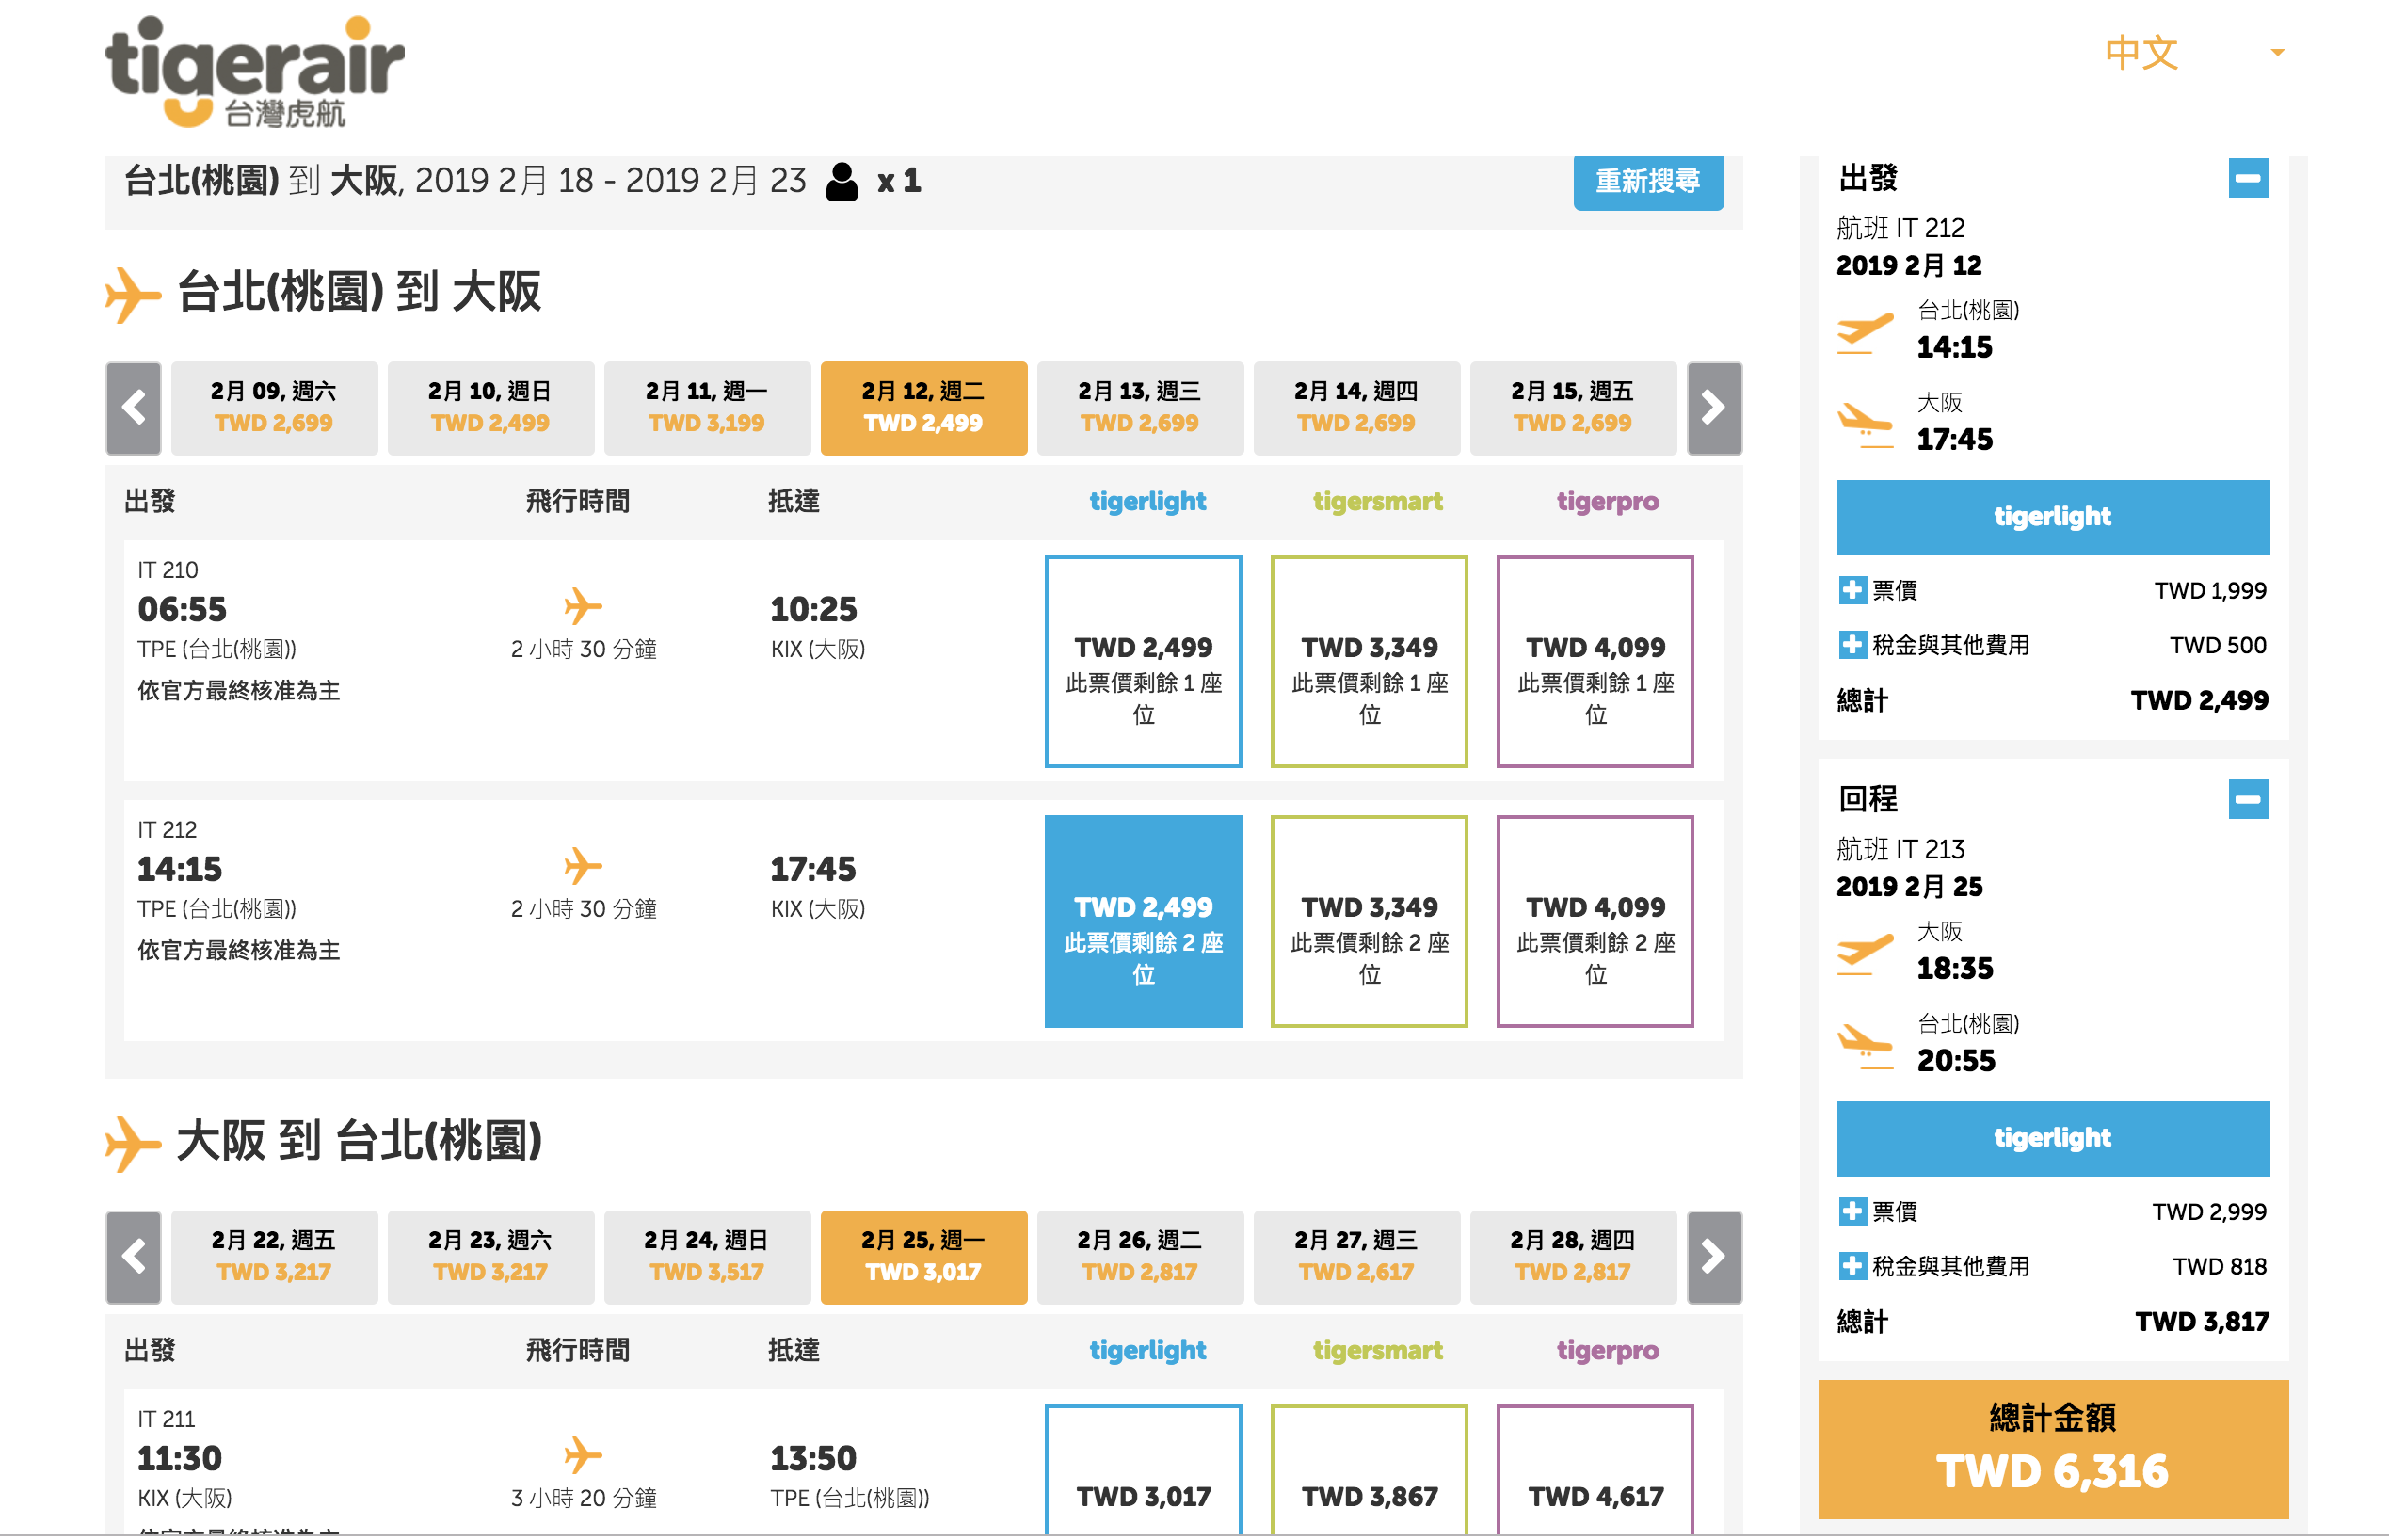Click the 重新搜尋 search again button

[1647, 181]
